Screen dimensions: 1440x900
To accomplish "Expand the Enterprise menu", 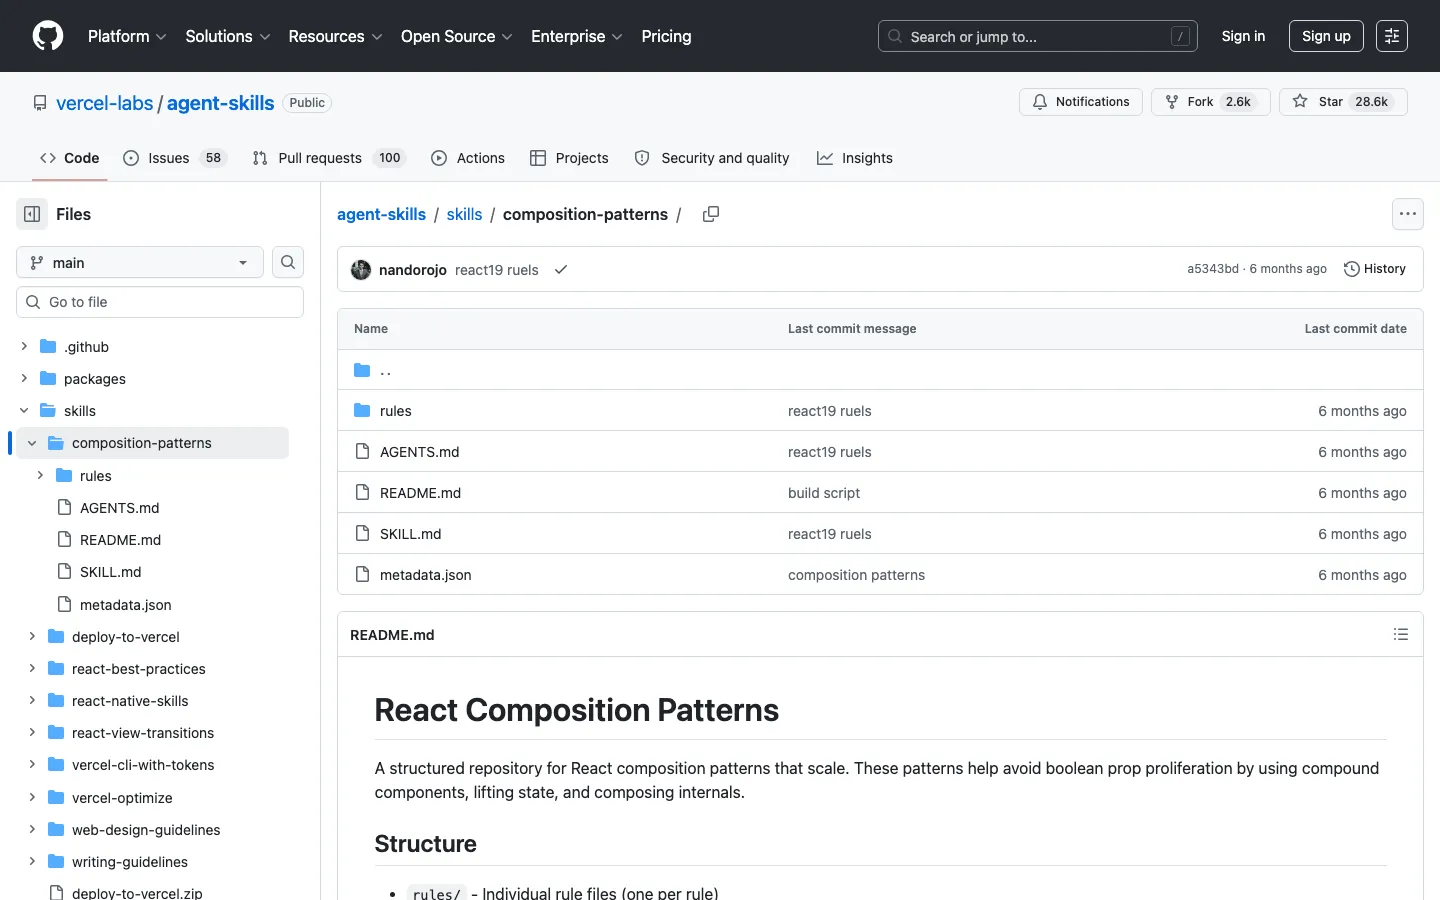I will point(577,36).
